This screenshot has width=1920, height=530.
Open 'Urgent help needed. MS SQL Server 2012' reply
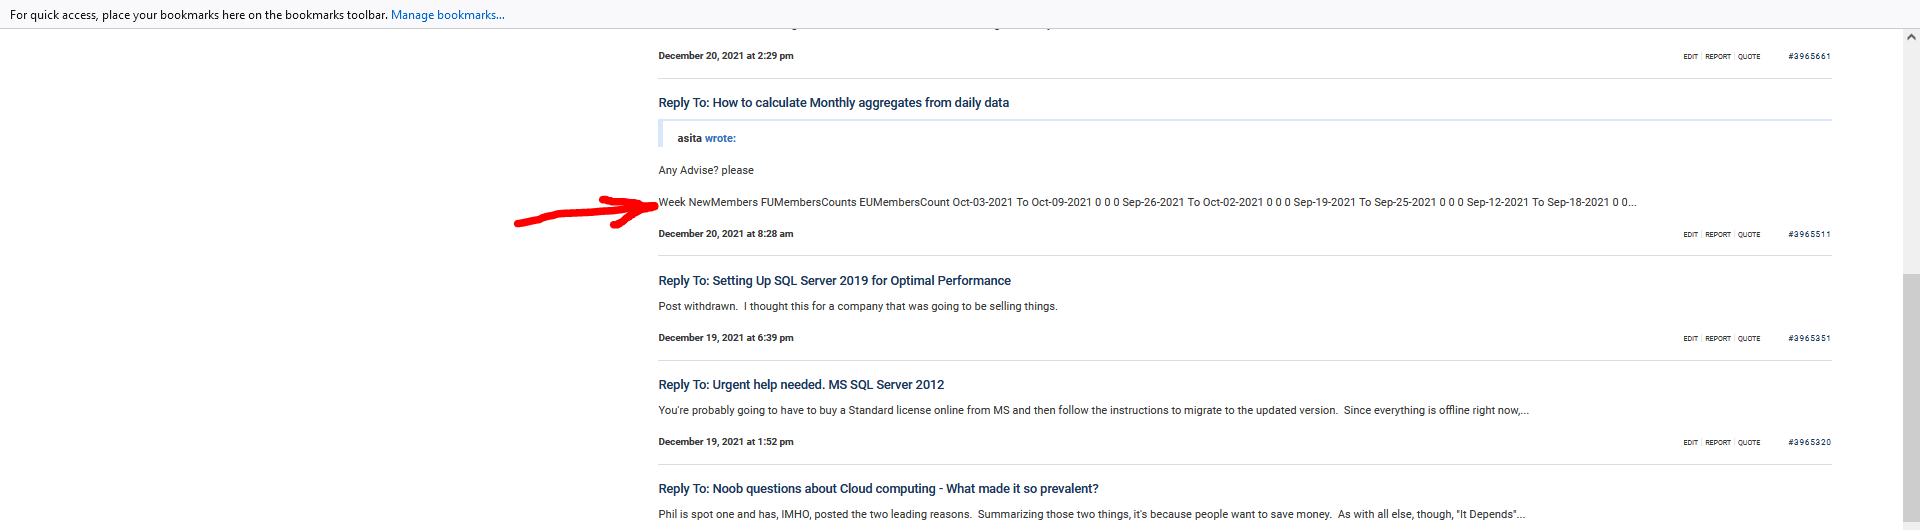coord(801,385)
